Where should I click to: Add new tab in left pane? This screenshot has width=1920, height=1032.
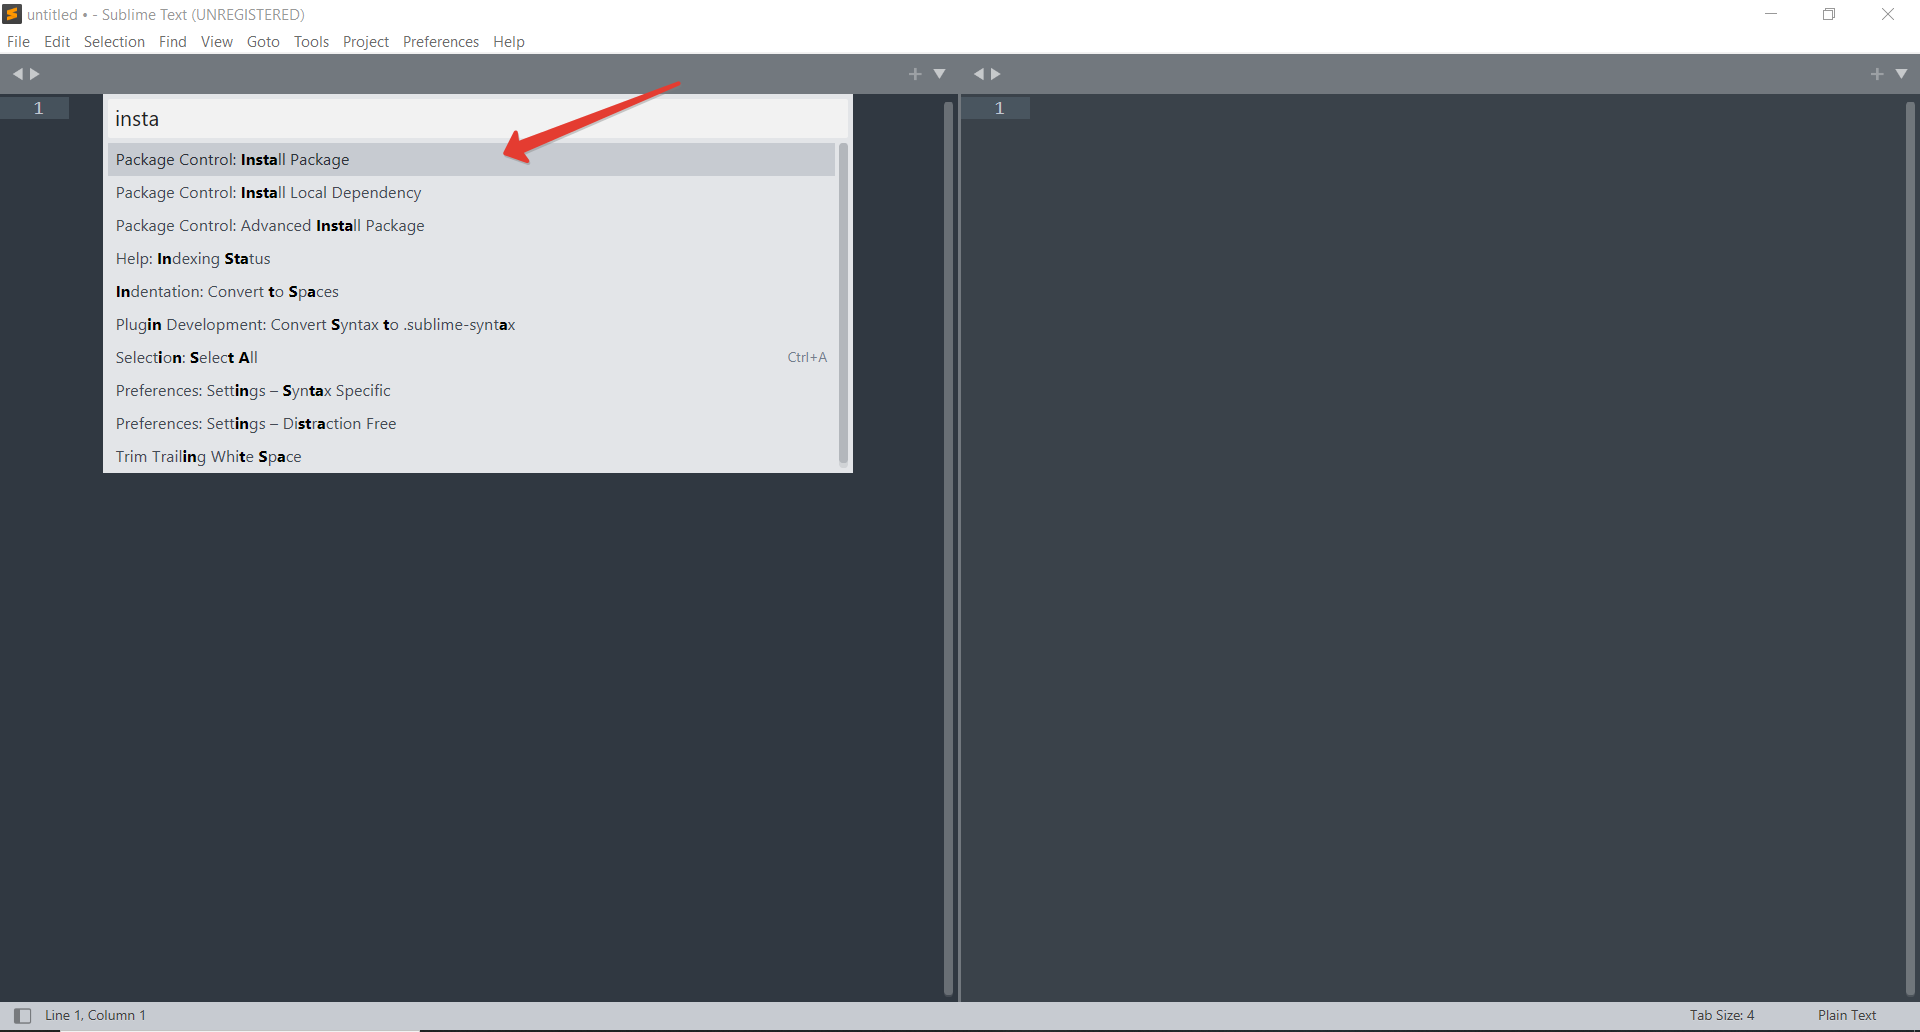pos(915,74)
